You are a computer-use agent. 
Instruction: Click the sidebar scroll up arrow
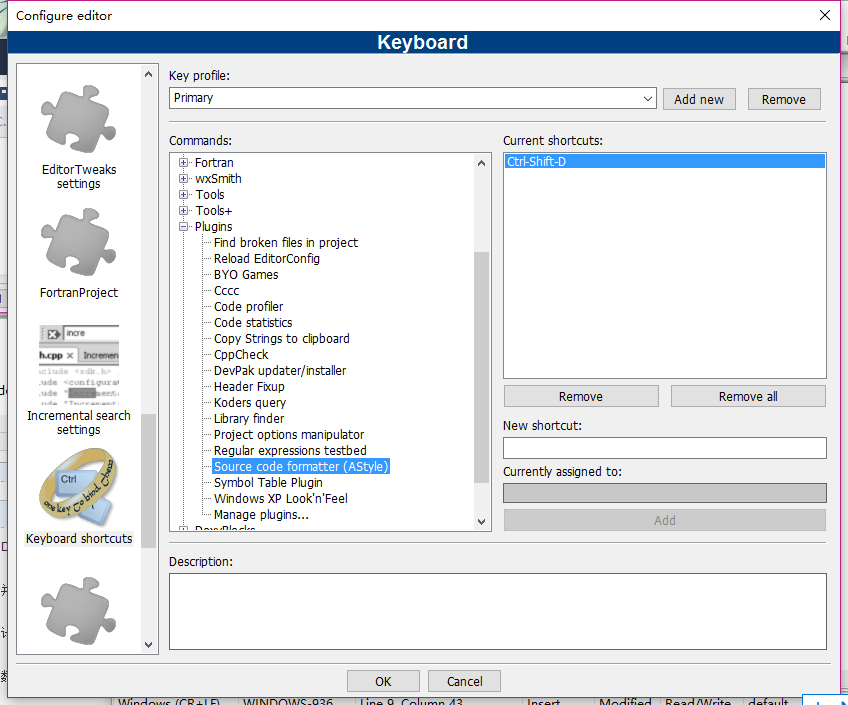click(x=148, y=75)
